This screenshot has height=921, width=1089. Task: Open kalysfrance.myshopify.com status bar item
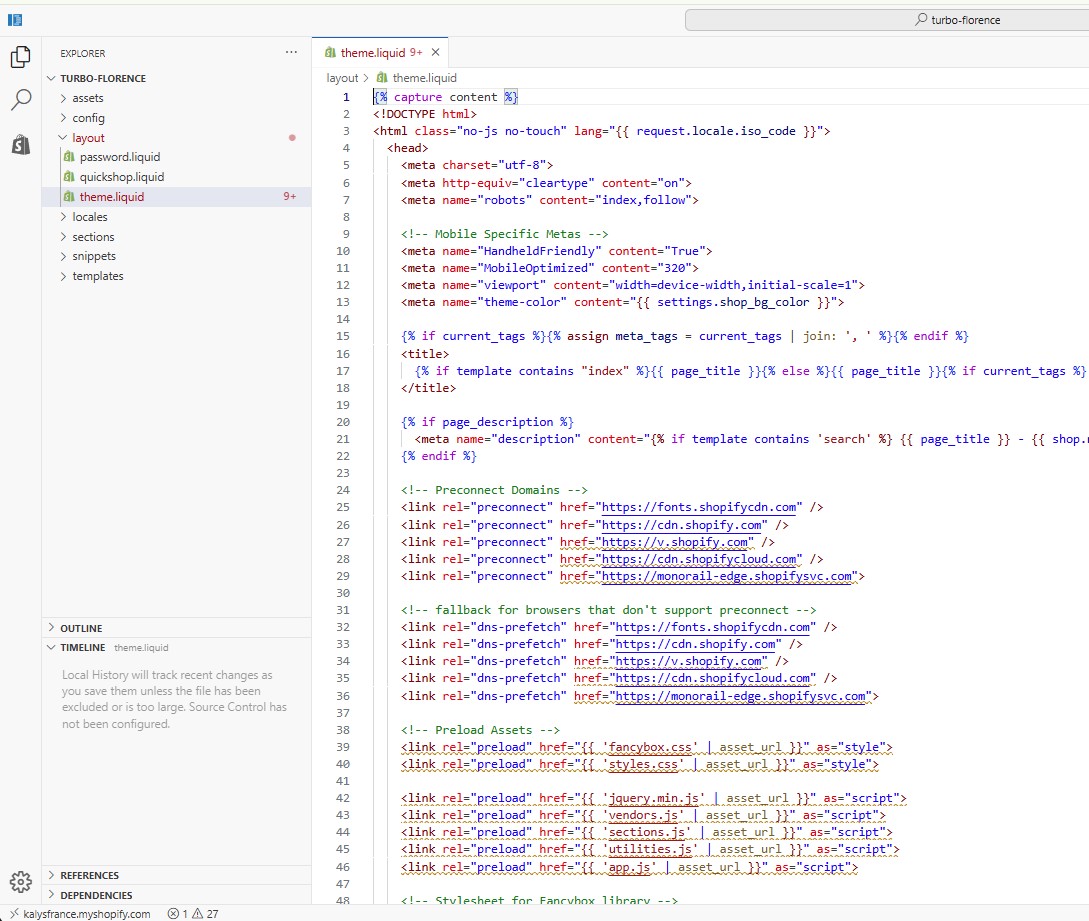pyautogui.click(x=80, y=913)
